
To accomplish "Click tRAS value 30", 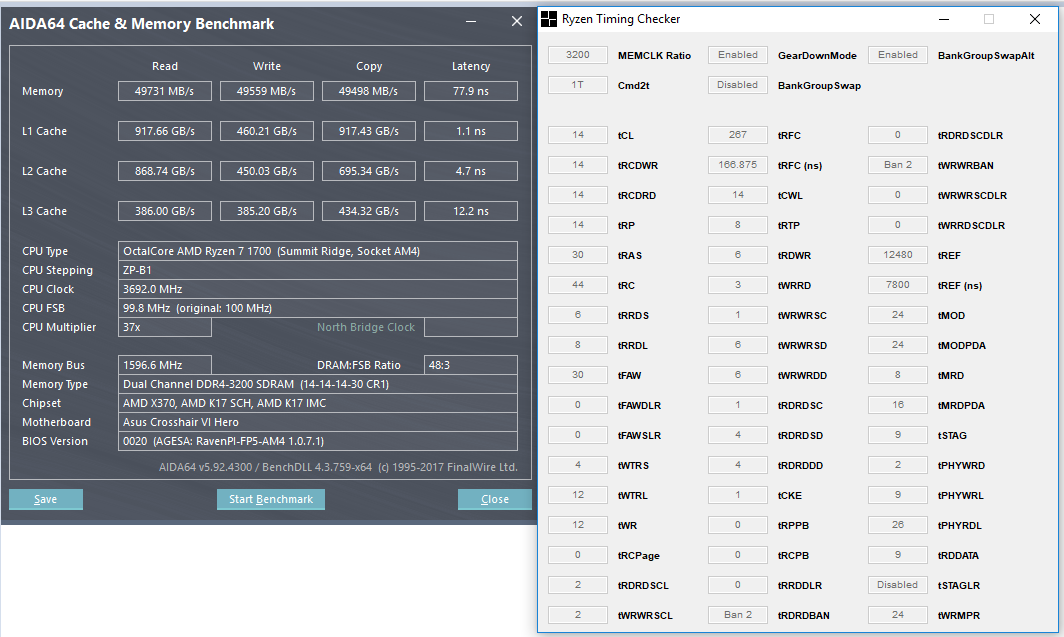I will click(x=578, y=255).
